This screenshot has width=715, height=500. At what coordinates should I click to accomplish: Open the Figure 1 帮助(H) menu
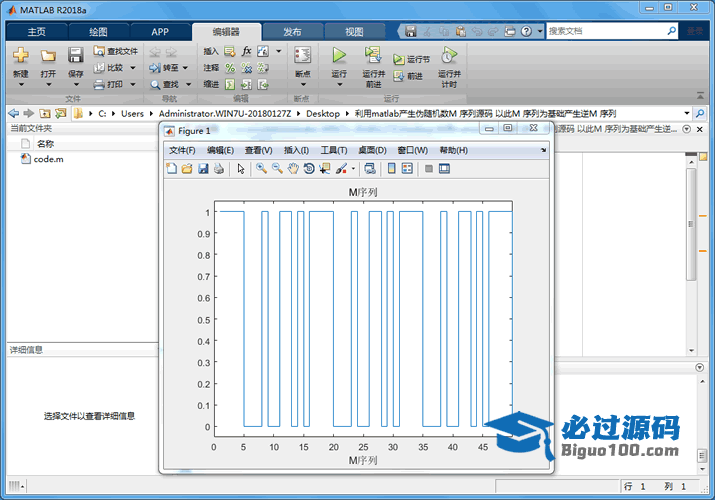pyautogui.click(x=453, y=150)
